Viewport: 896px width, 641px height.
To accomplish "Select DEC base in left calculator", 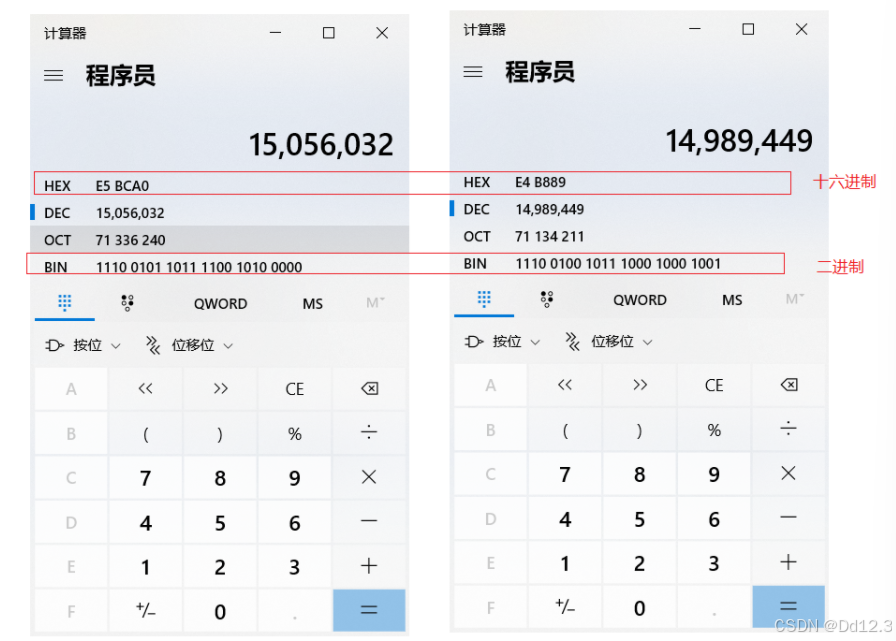I will [219, 213].
